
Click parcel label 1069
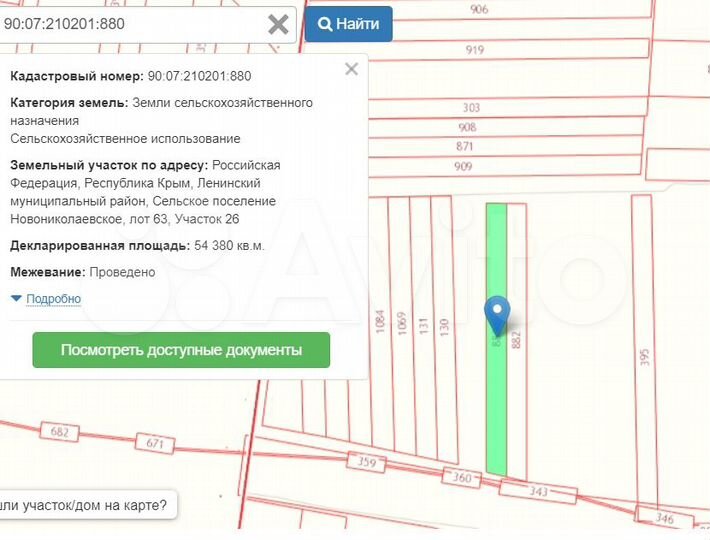pyautogui.click(x=402, y=324)
